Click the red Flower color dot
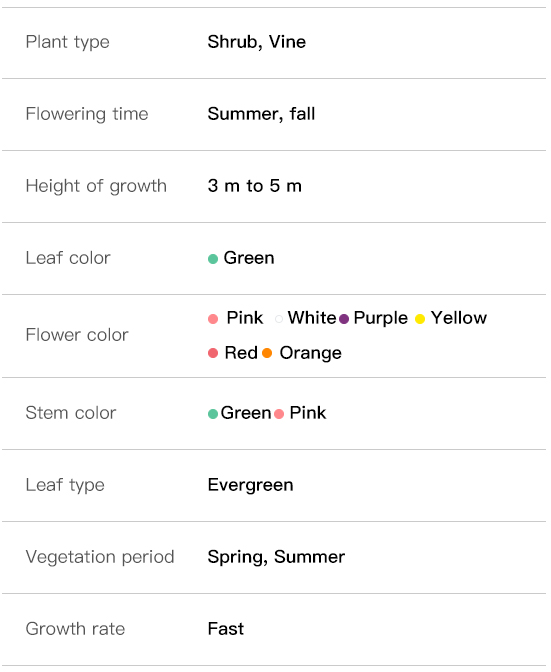Viewport: 551px width, 672px height. [x=213, y=353]
